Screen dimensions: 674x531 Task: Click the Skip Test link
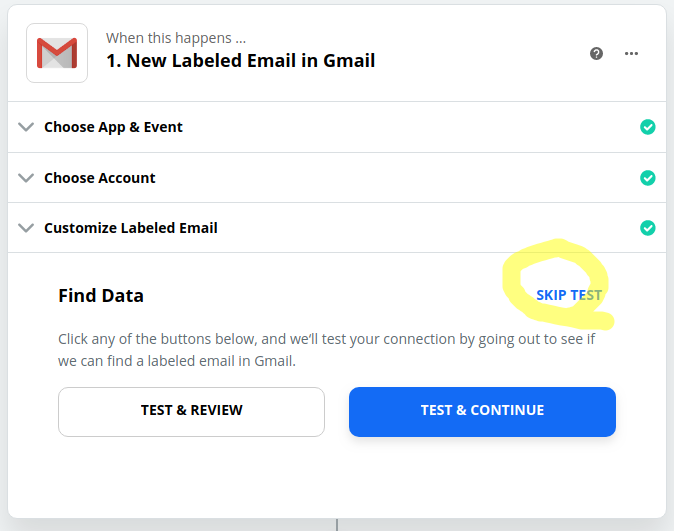pos(569,295)
